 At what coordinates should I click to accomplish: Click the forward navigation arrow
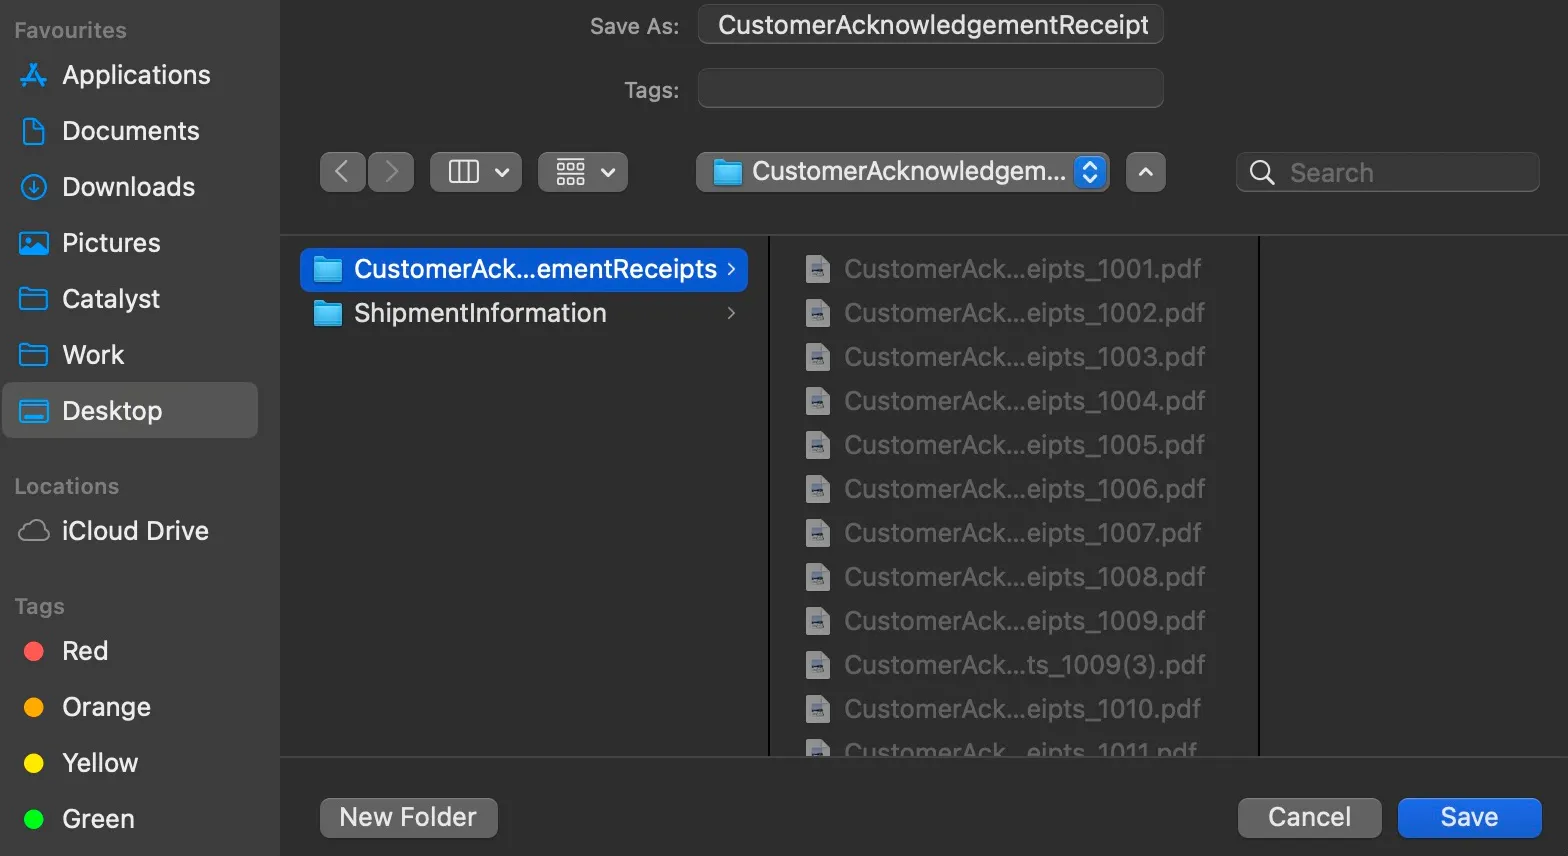(391, 172)
